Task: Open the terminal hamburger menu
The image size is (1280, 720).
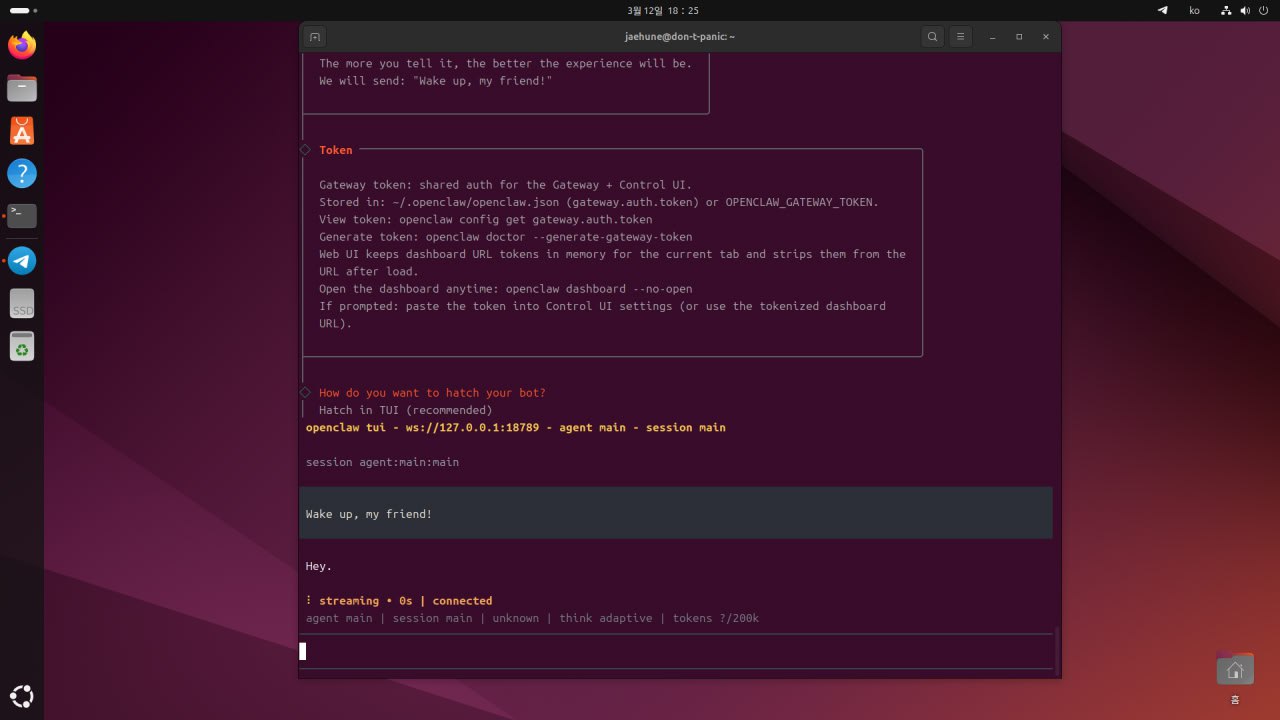Action: click(x=960, y=36)
